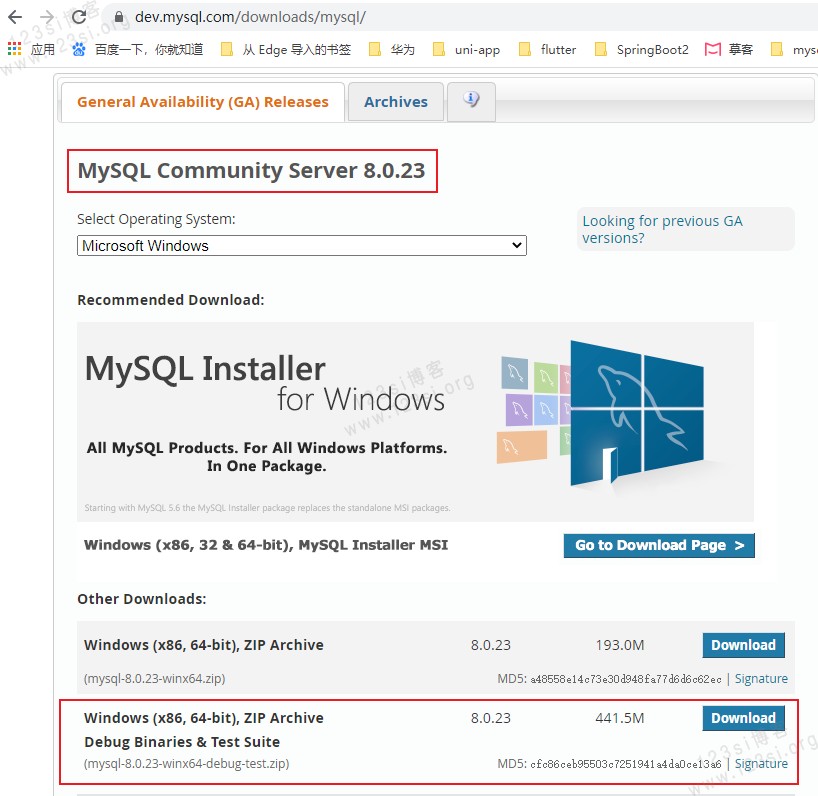Screen dimensions: 818x796
Task: Open the uni-app bookmark folder
Action: 466,50
